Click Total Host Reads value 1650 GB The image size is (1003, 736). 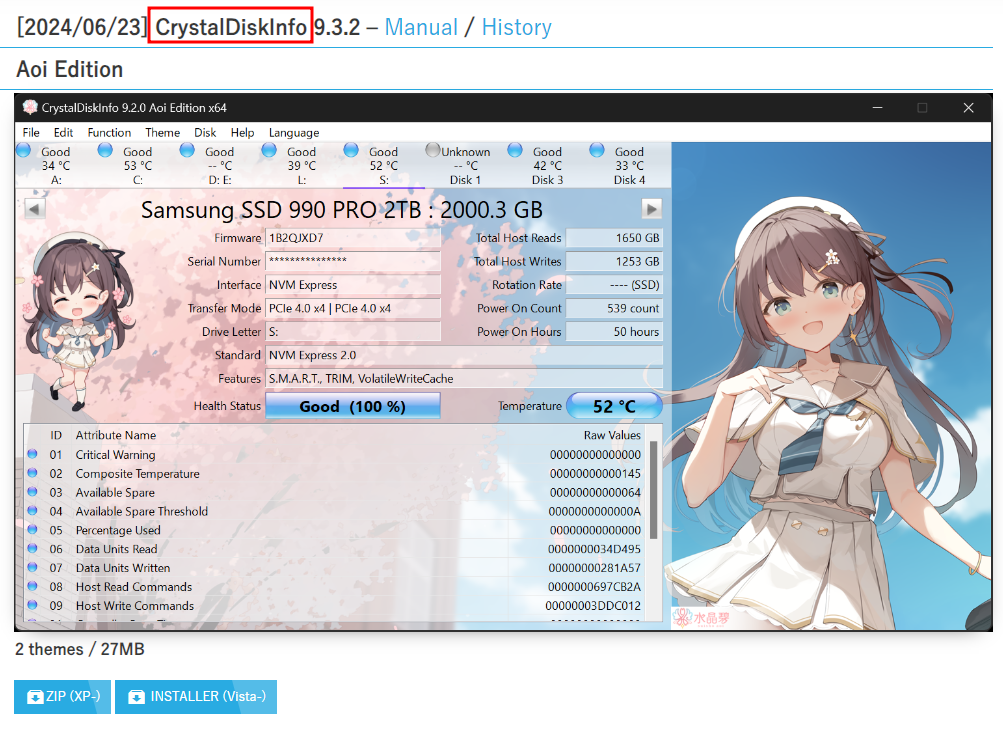pyautogui.click(x=614, y=238)
